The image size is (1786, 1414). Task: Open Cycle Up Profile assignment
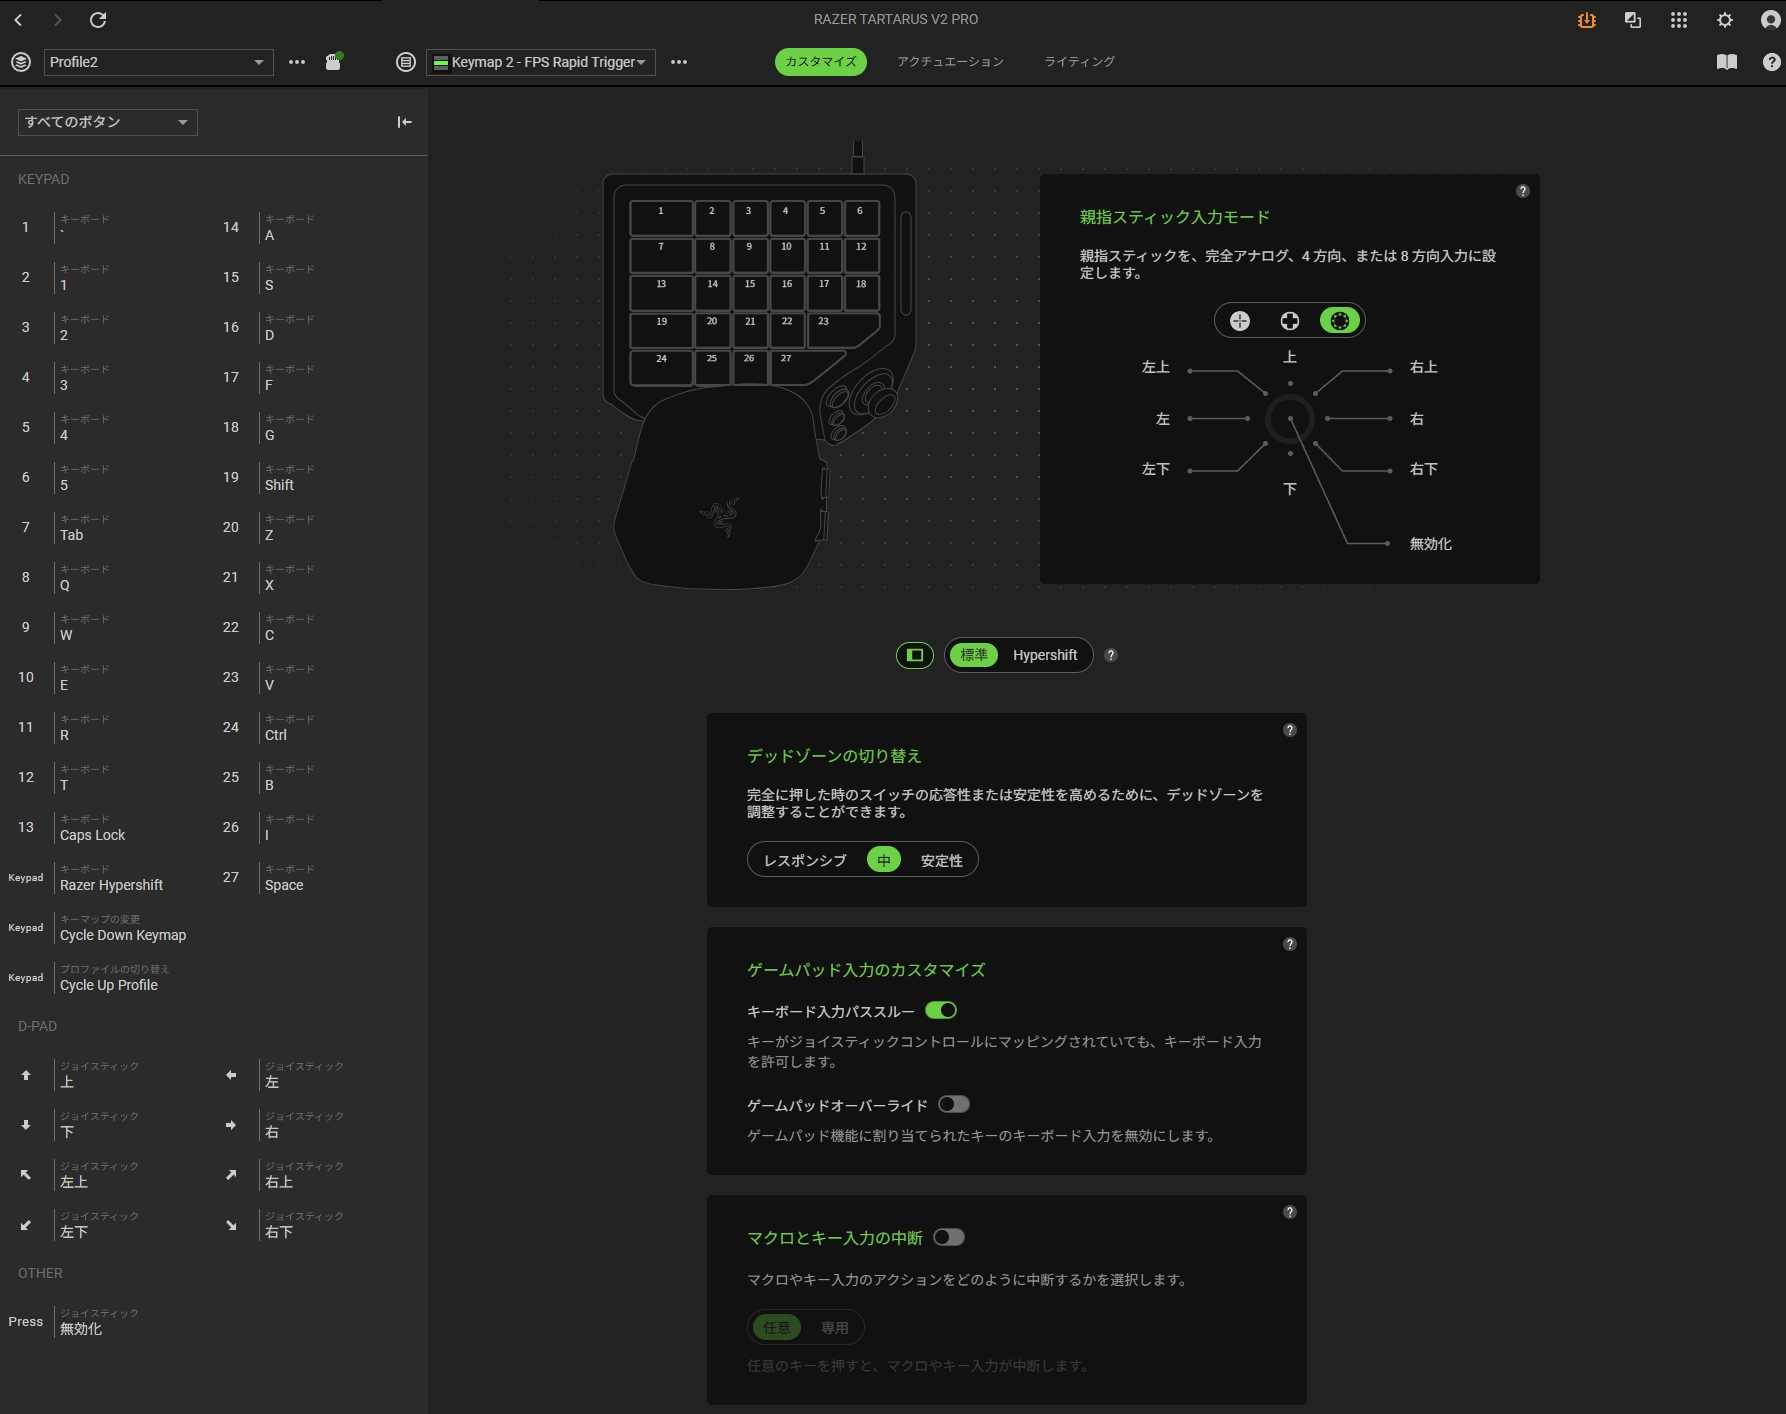tap(108, 977)
